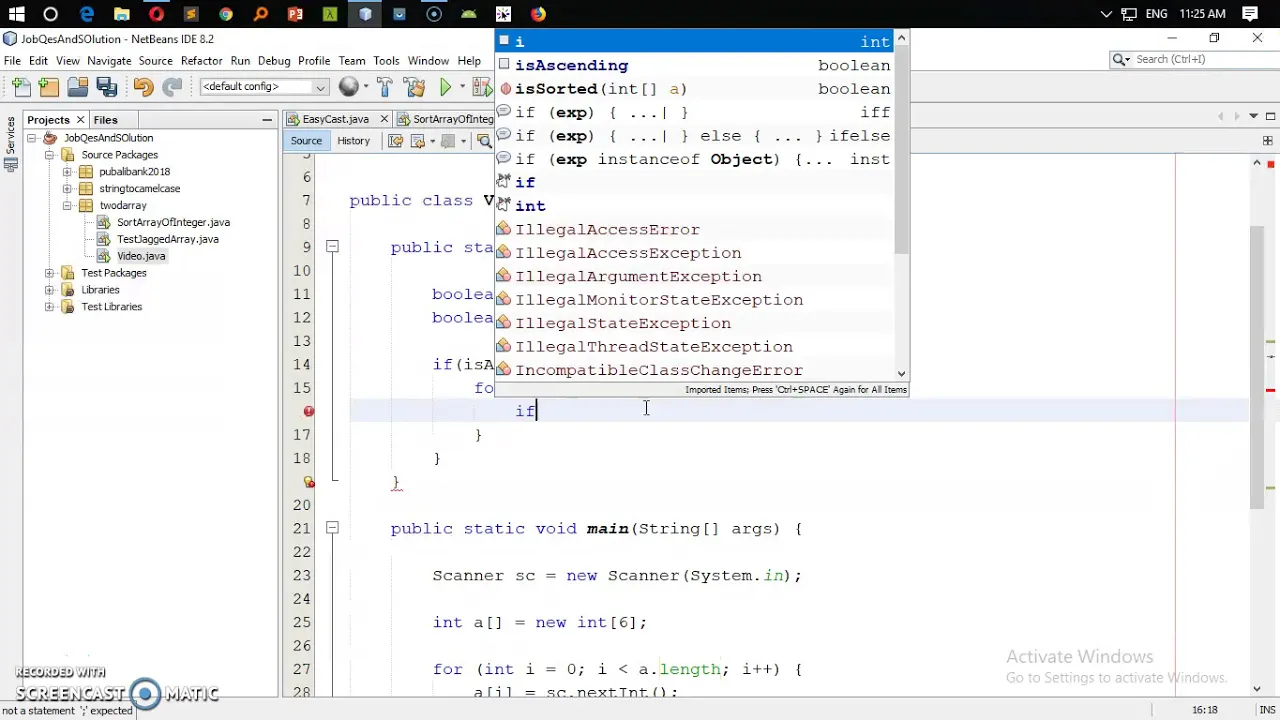The height and width of the screenshot is (720, 1280).
Task: Open the Tools menu
Action: (x=386, y=61)
